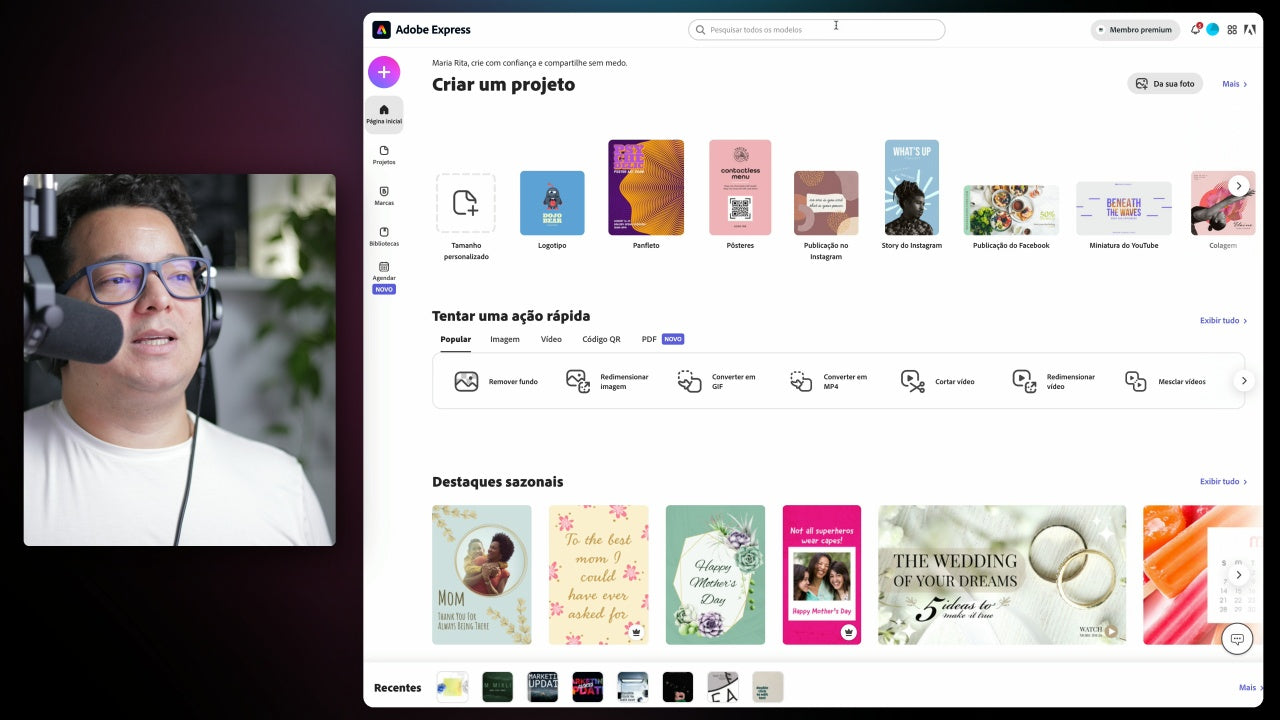The width and height of the screenshot is (1280, 720).
Task: Open the apps grid icon
Action: [1232, 30]
